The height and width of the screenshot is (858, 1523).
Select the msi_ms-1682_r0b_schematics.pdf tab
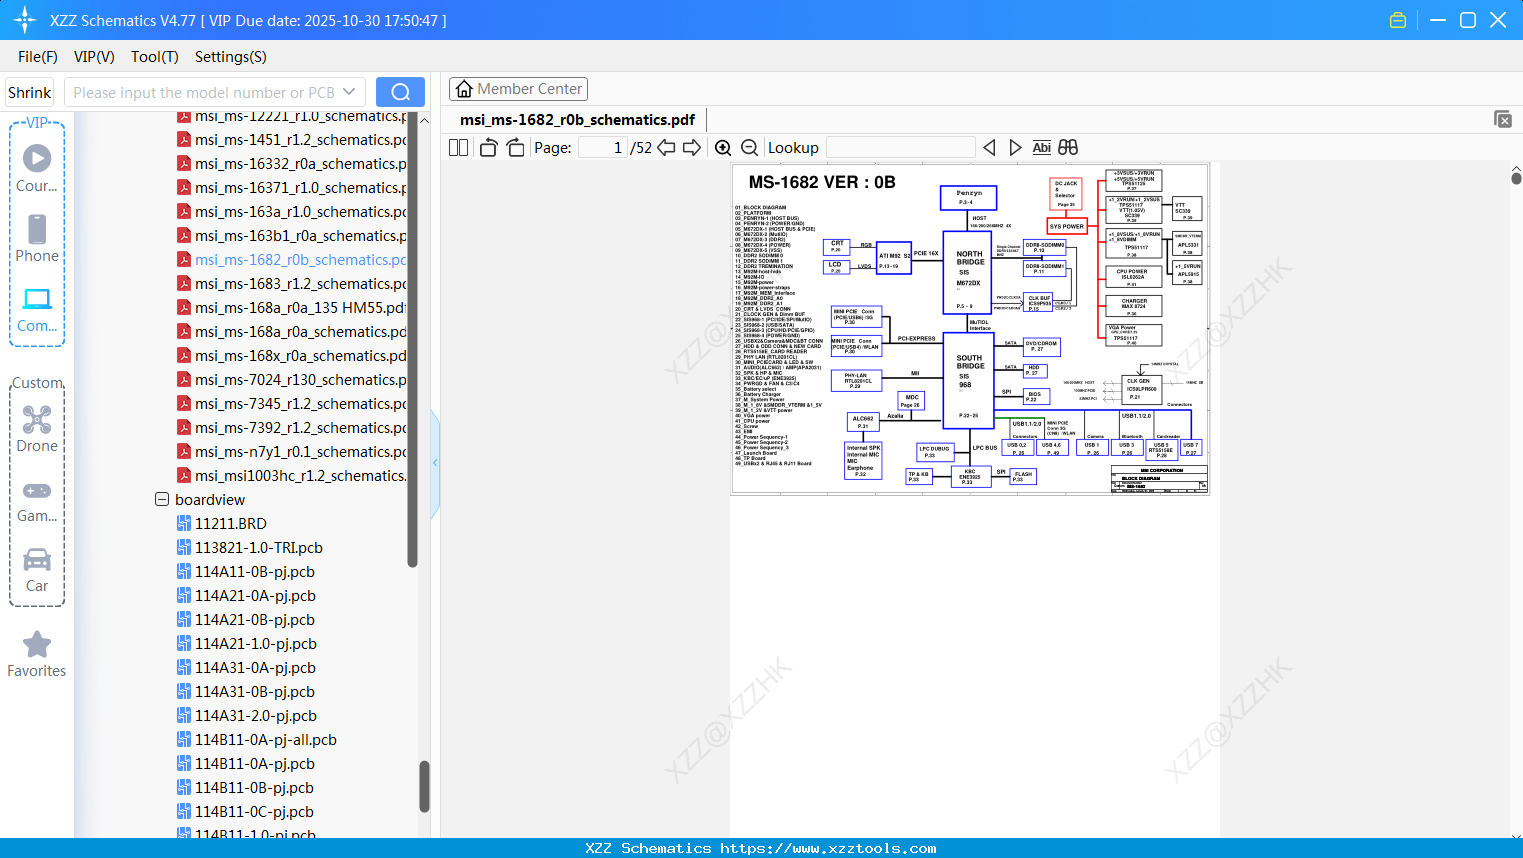tap(577, 120)
